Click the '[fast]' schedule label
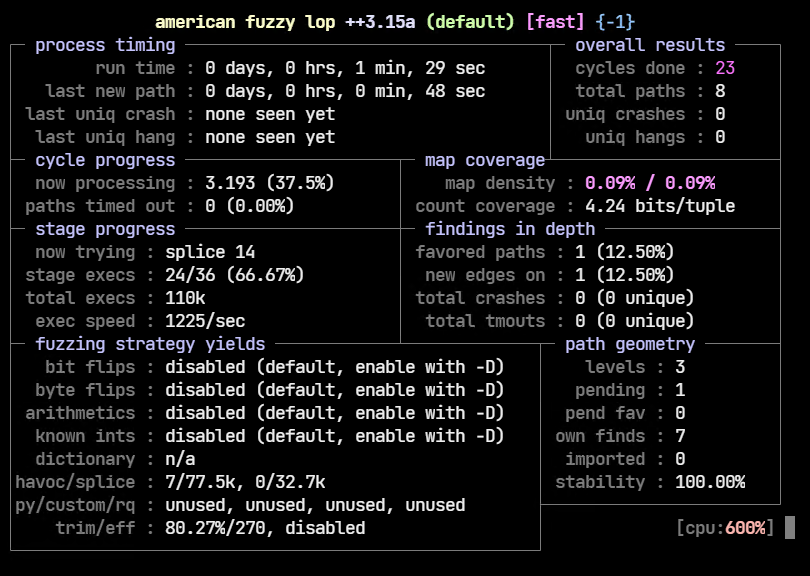 555,22
